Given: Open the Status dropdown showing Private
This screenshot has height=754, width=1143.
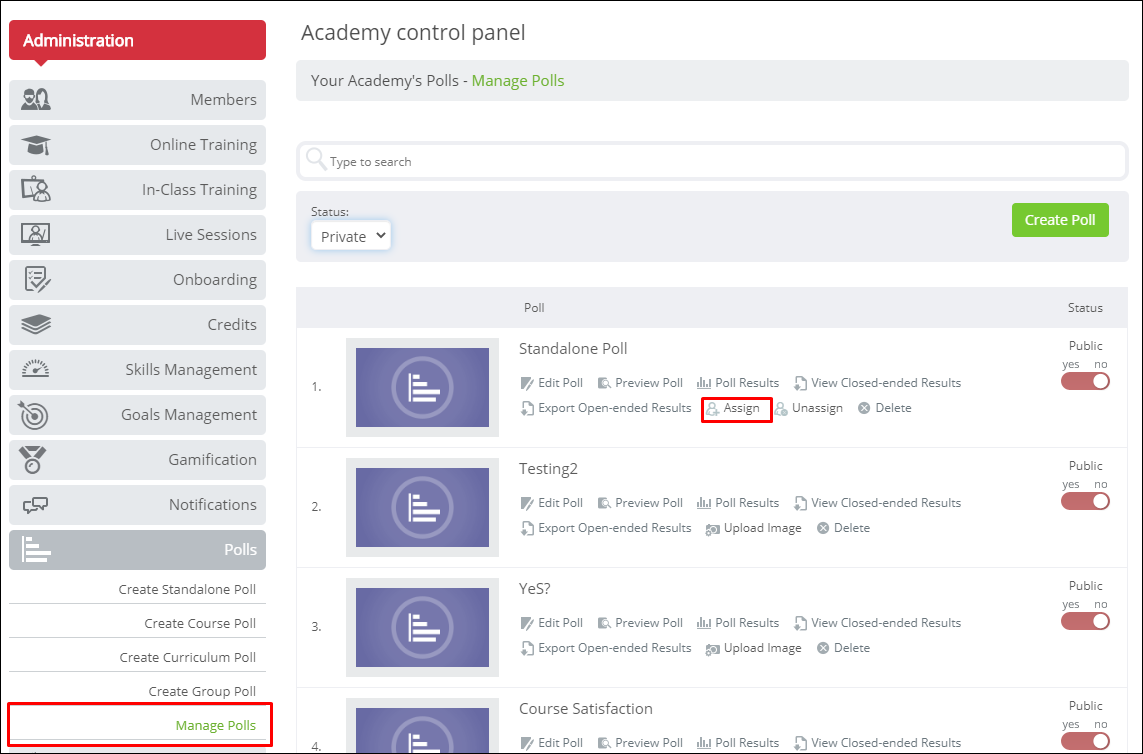Looking at the screenshot, I should point(351,236).
